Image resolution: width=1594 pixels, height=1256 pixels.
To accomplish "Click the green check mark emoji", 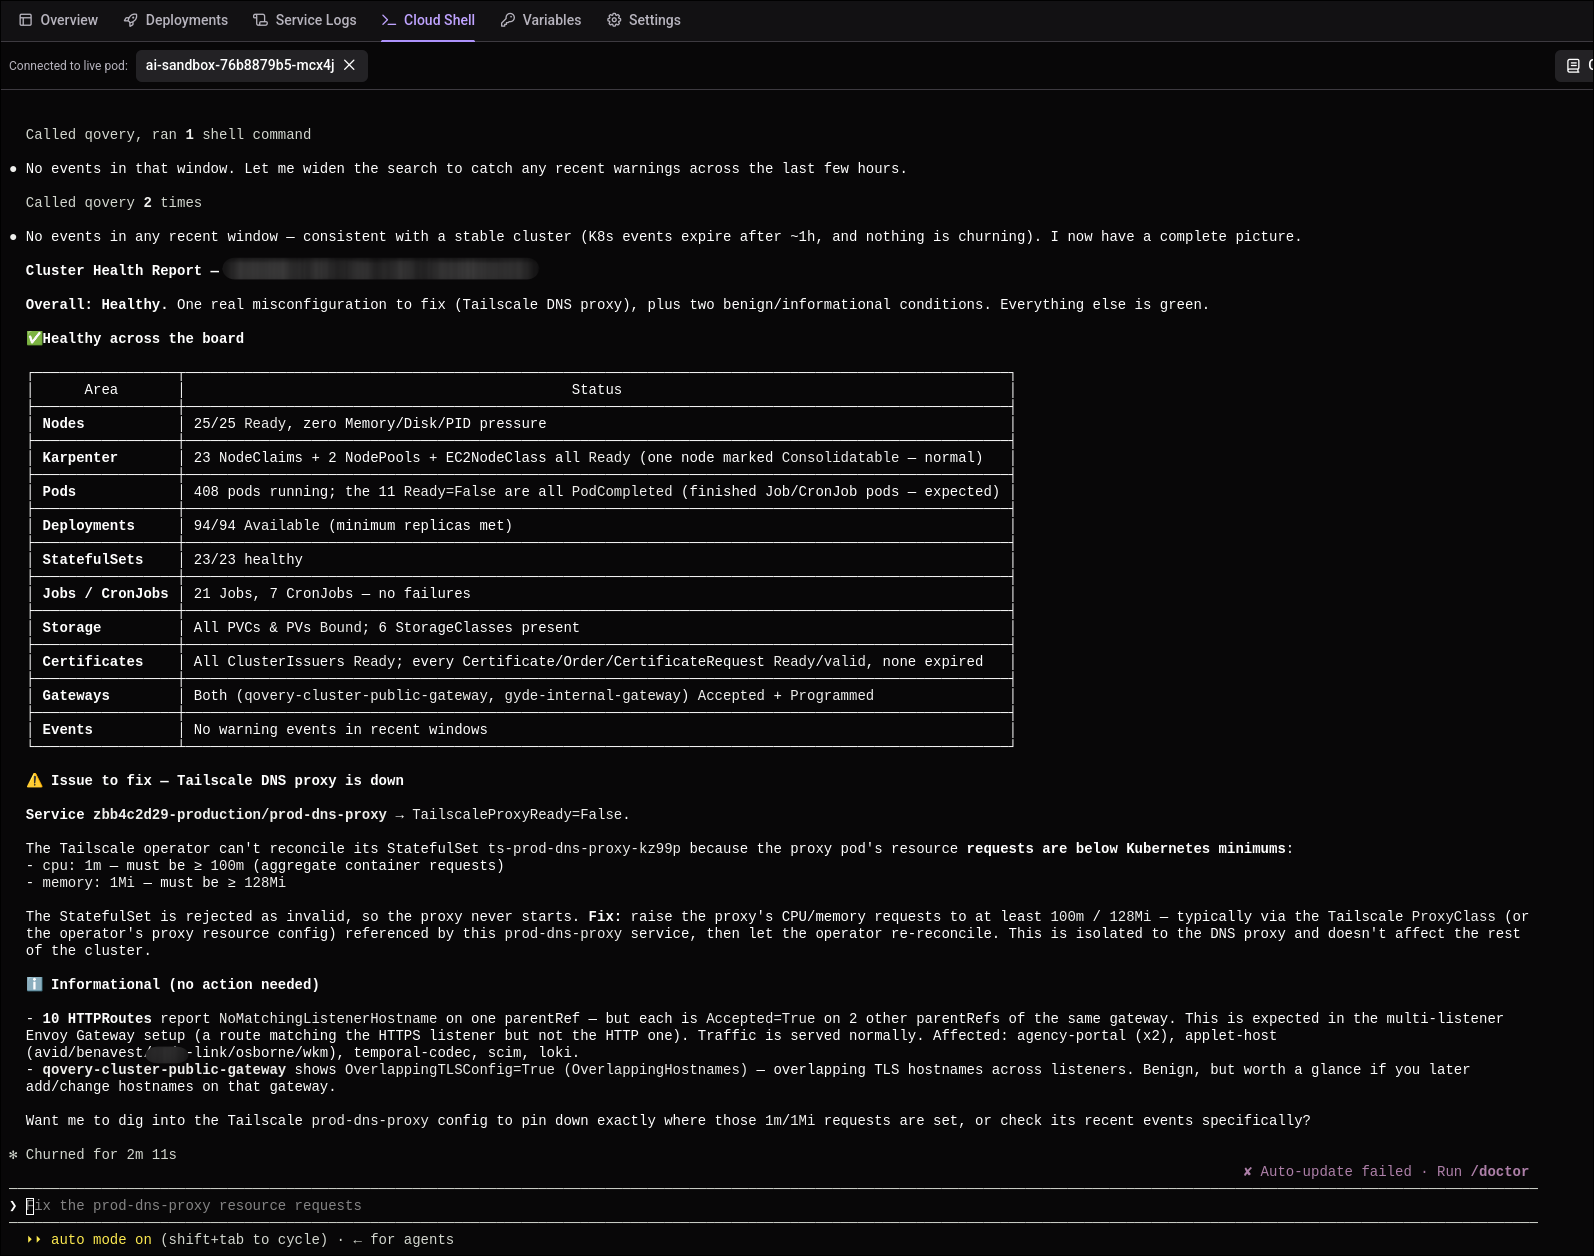I will click(34, 339).
